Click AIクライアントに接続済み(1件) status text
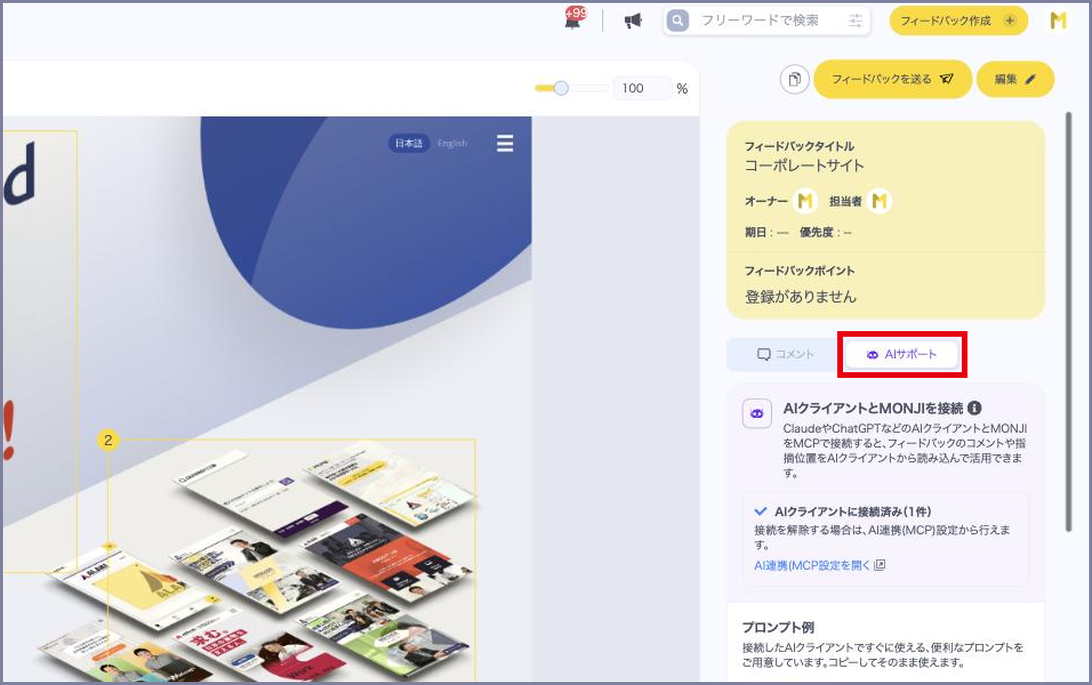 (852, 512)
